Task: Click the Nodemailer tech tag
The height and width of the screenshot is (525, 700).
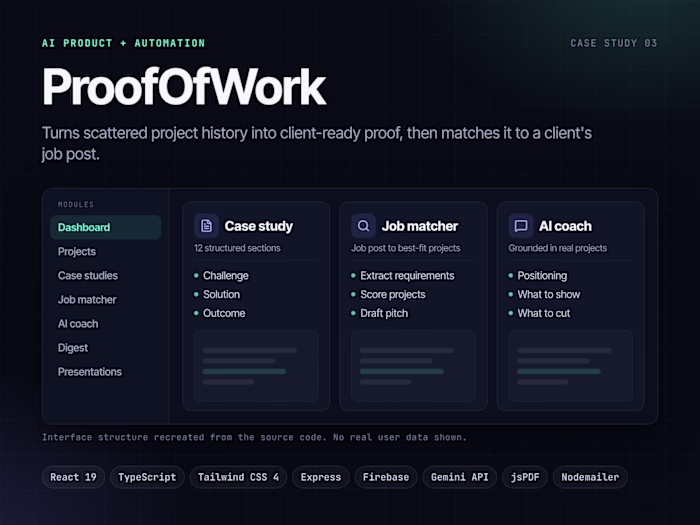Action: click(x=590, y=477)
